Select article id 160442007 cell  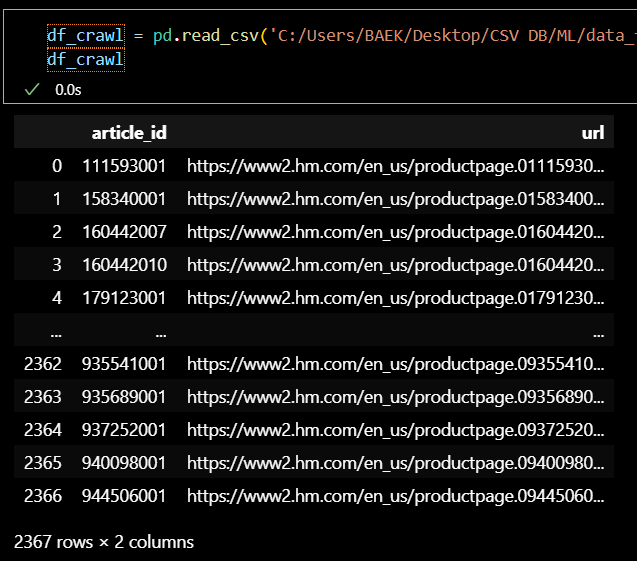tap(124, 232)
